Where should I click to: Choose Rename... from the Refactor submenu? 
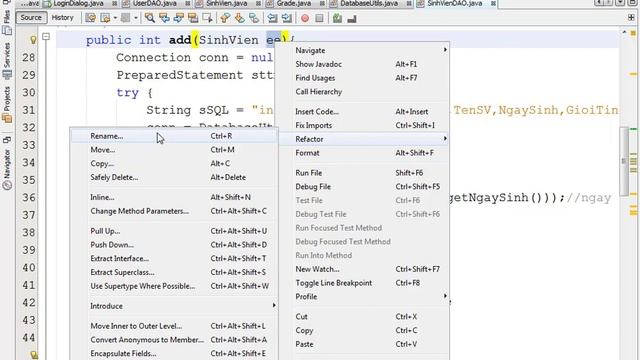tap(174, 136)
